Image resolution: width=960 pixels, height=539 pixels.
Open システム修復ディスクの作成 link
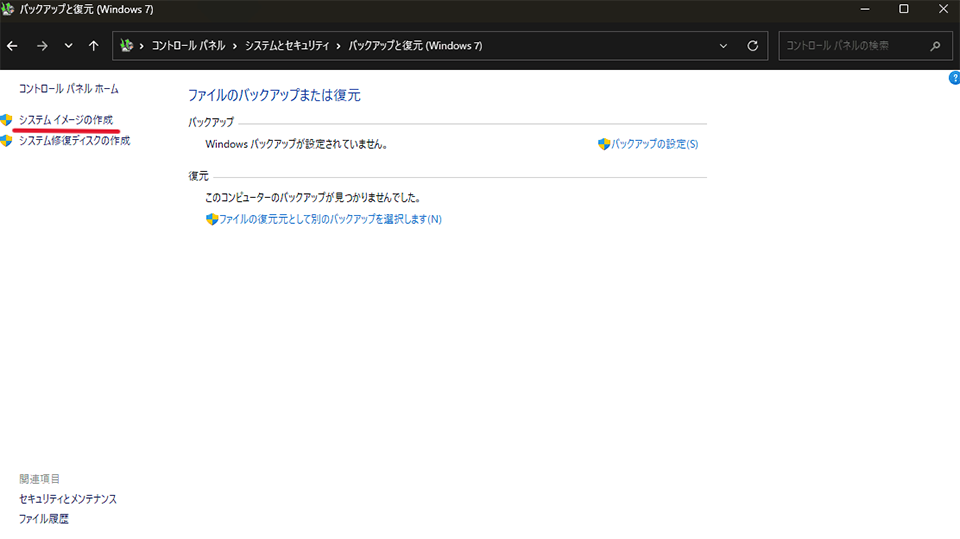tap(75, 141)
